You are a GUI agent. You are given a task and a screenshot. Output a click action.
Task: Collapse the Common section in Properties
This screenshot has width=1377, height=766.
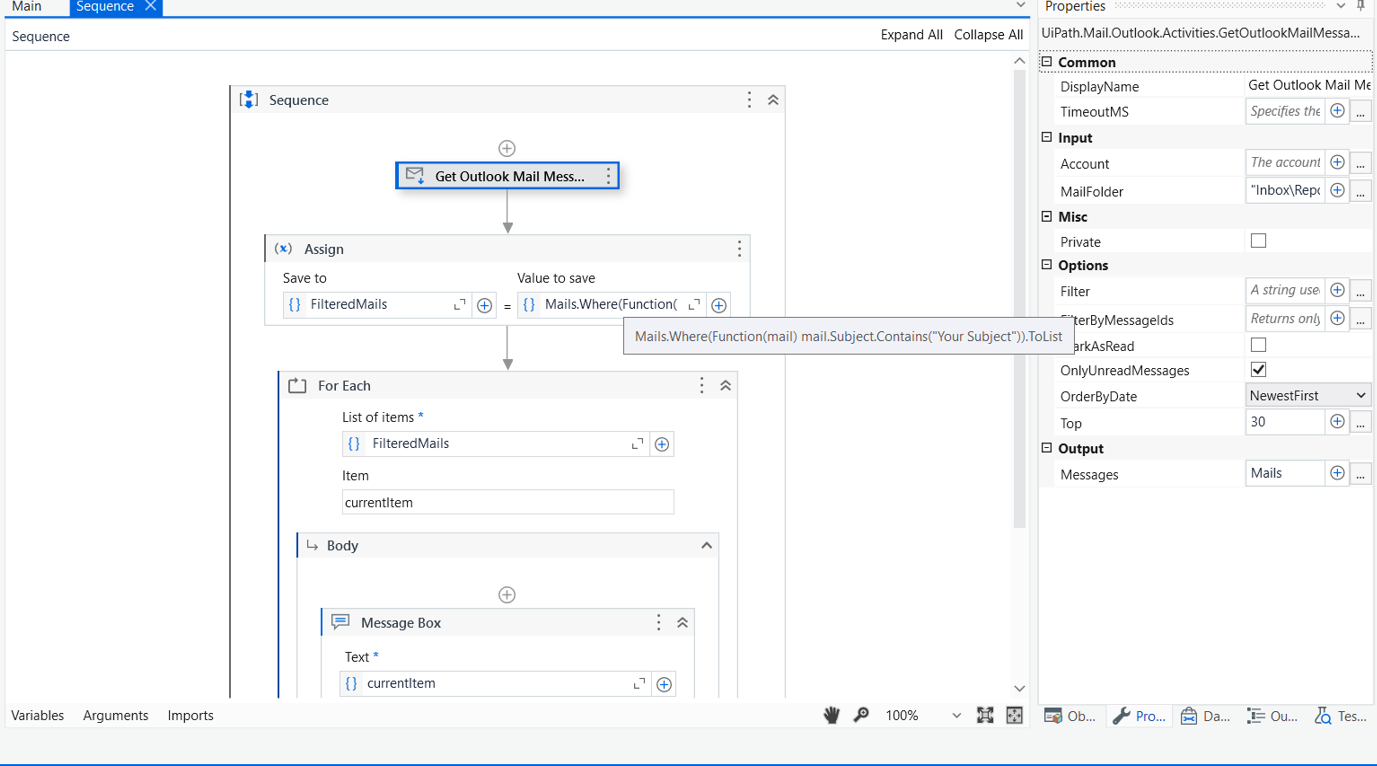1046,61
